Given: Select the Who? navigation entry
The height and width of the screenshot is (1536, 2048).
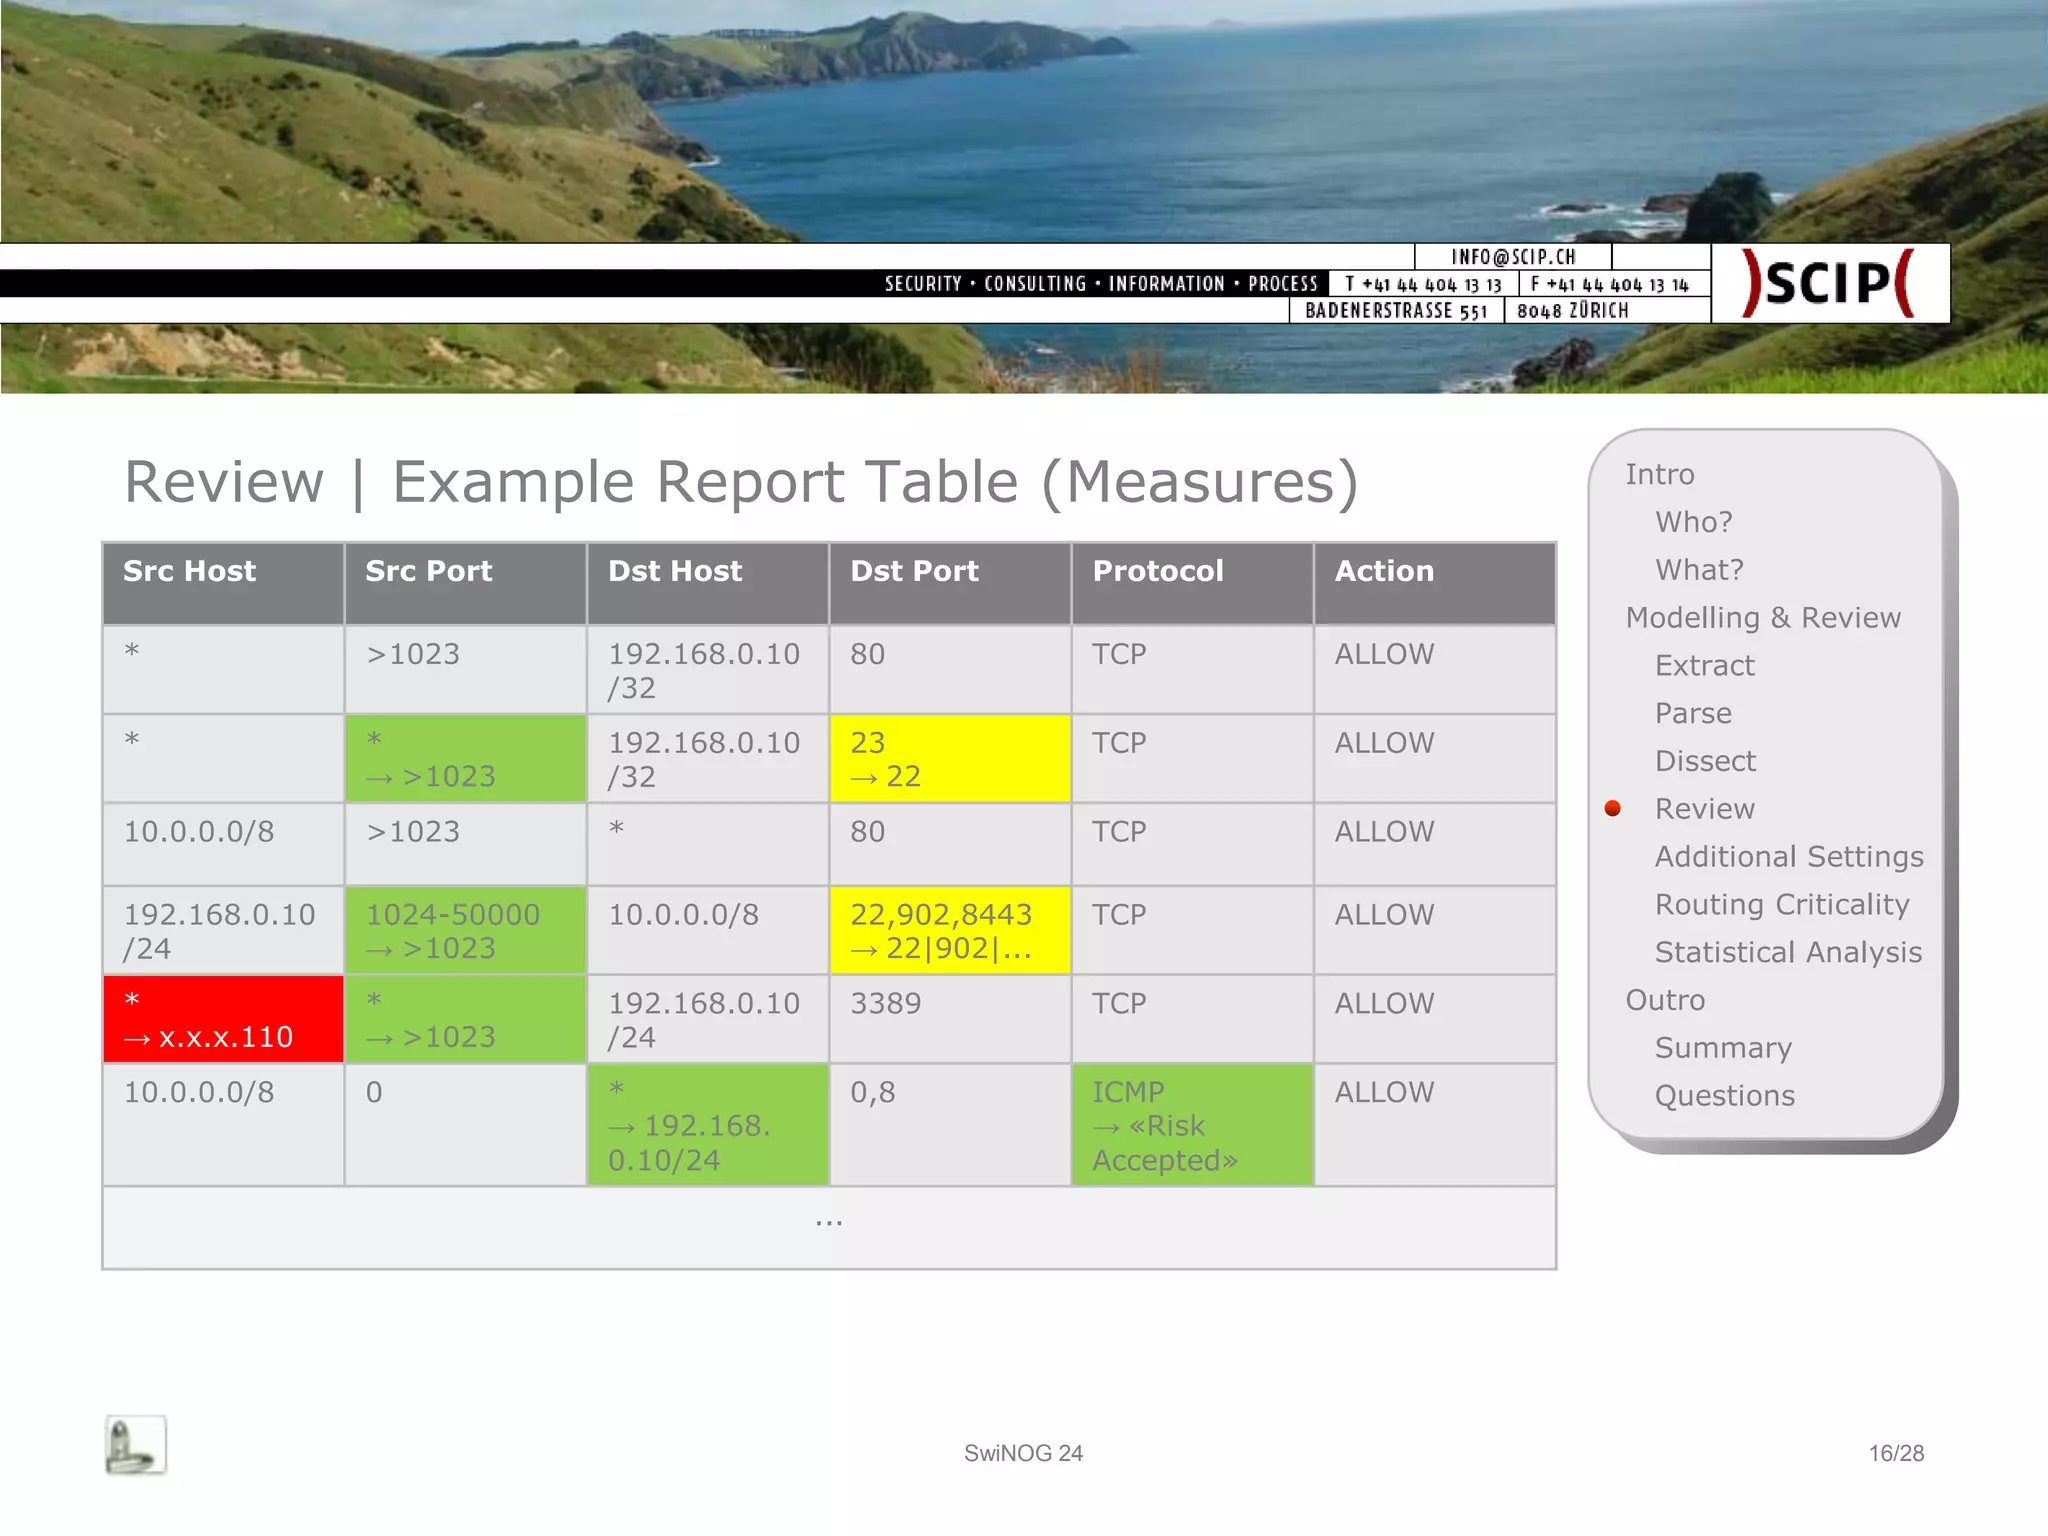Looking at the screenshot, I should click(1693, 522).
